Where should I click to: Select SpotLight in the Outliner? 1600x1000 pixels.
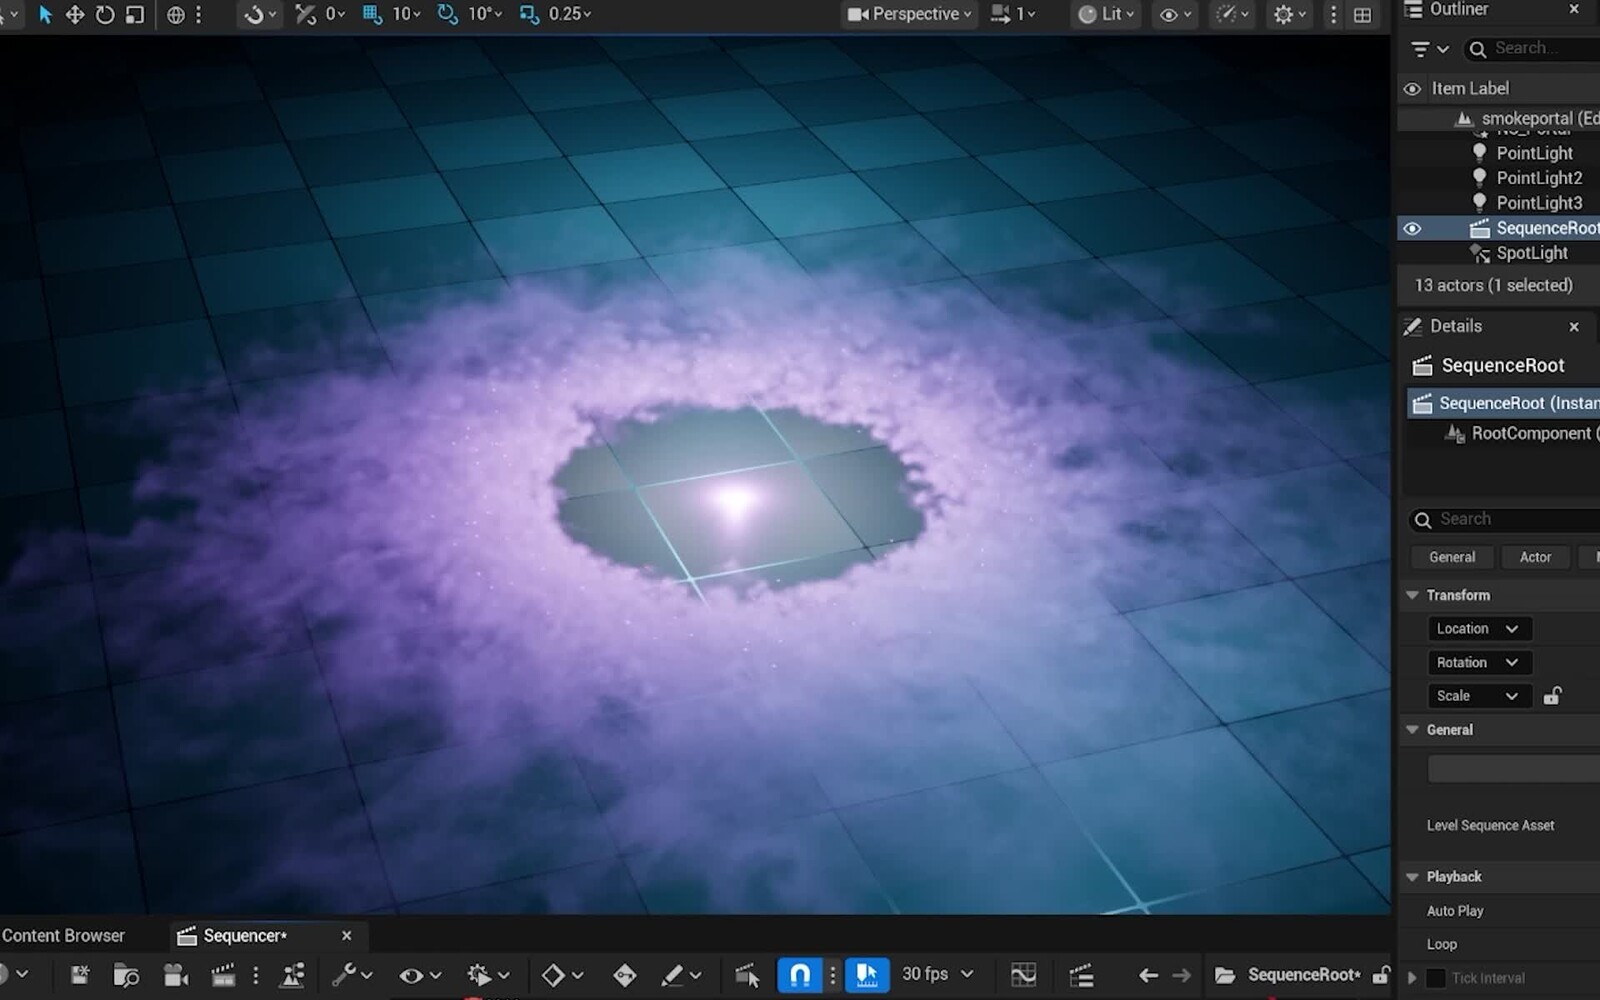[x=1532, y=253]
